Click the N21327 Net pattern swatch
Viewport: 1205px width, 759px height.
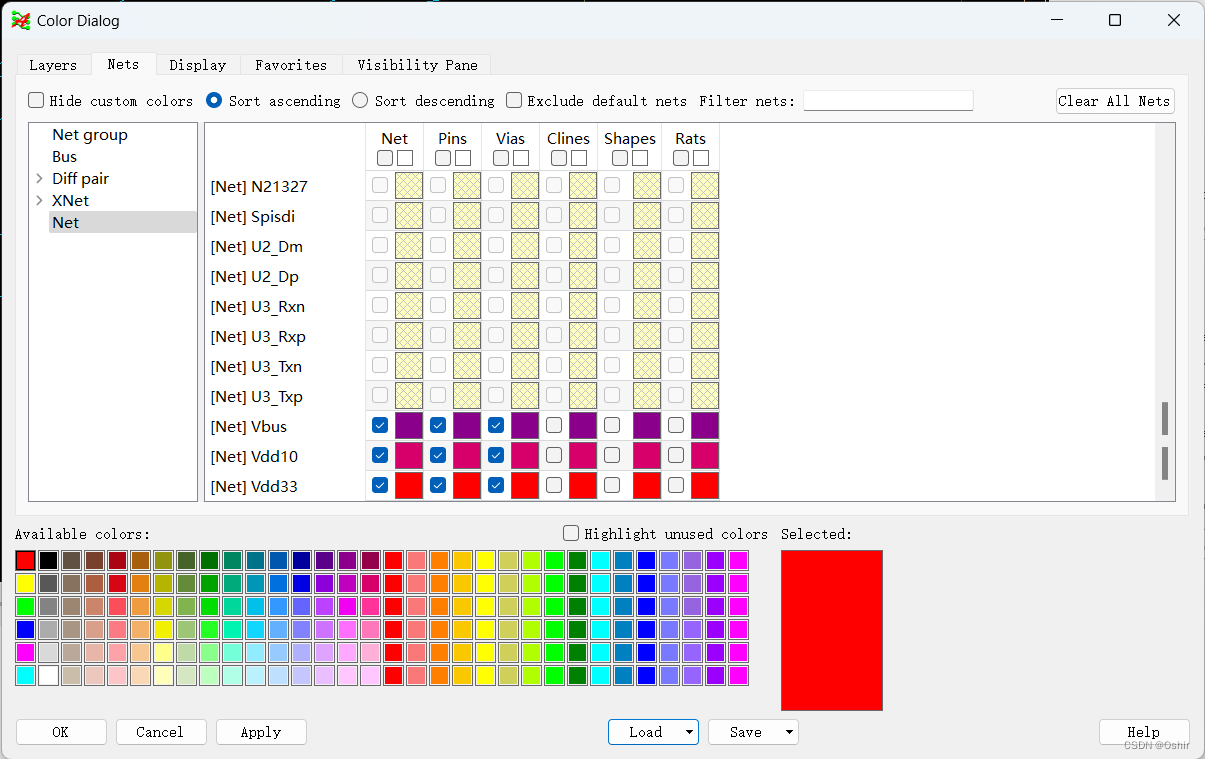[x=409, y=186]
